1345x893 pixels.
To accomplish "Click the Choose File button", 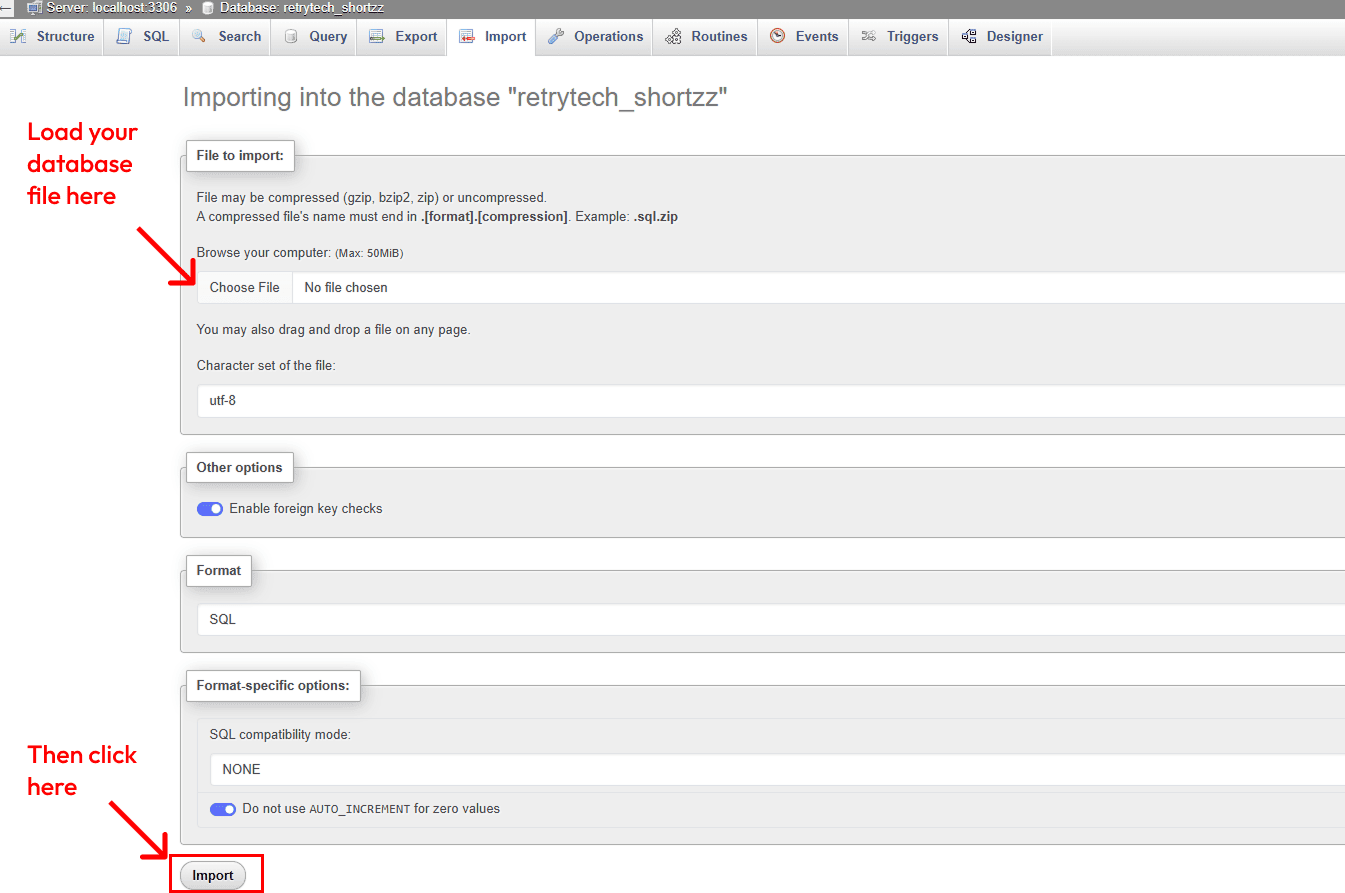I will coord(245,288).
